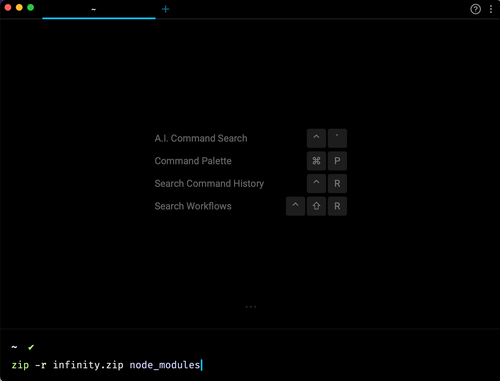This screenshot has height=381, width=500.
Task: Click the R key in Search Command History row
Action: coord(337,184)
